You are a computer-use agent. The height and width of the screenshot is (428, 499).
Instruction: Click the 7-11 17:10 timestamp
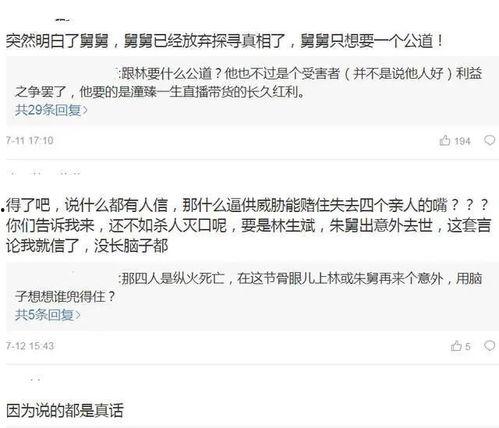(x=30, y=140)
